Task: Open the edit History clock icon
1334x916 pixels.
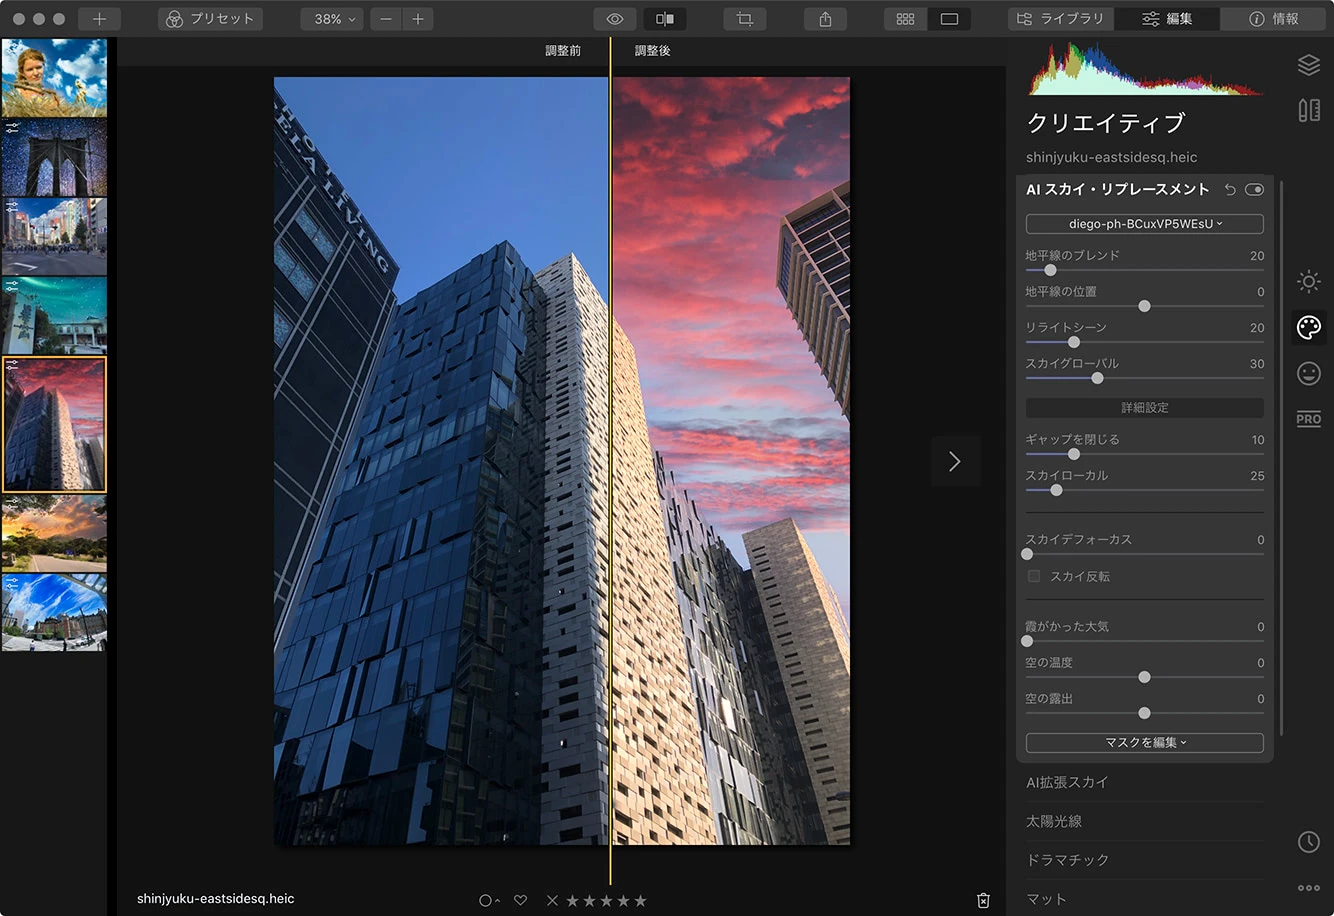Action: pos(1308,842)
